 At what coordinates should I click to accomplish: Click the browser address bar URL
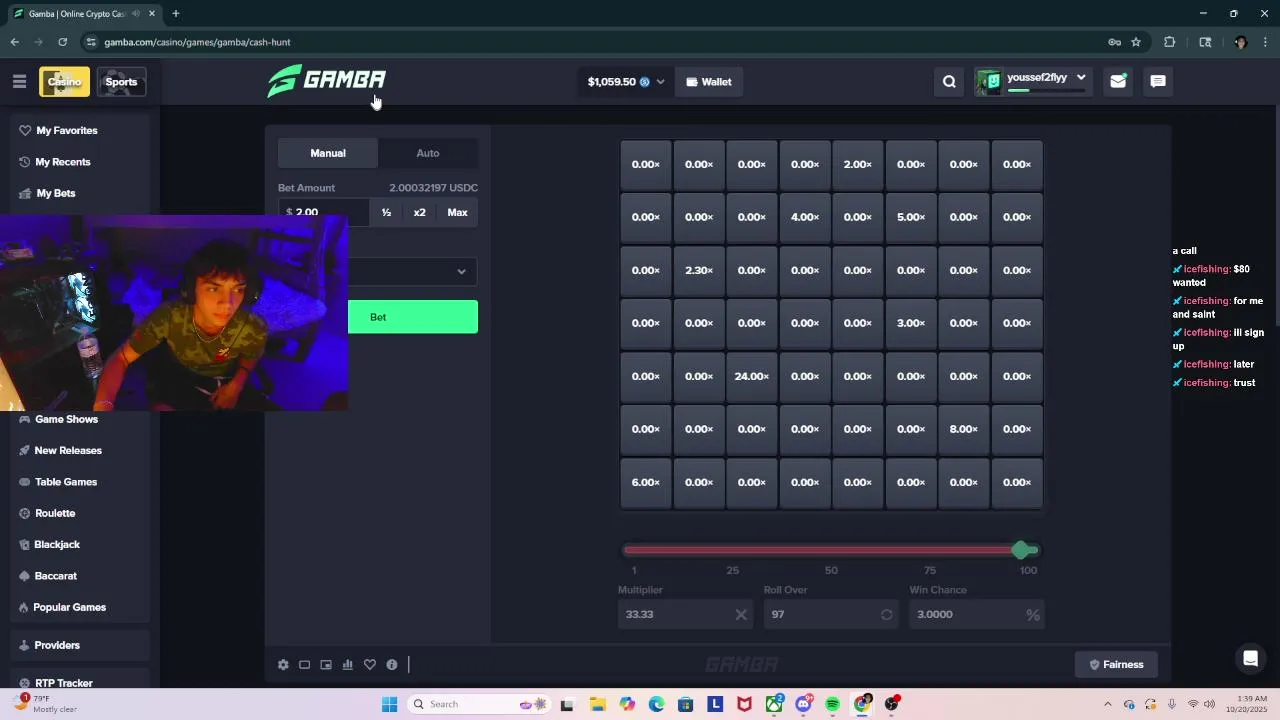pyautogui.click(x=197, y=42)
